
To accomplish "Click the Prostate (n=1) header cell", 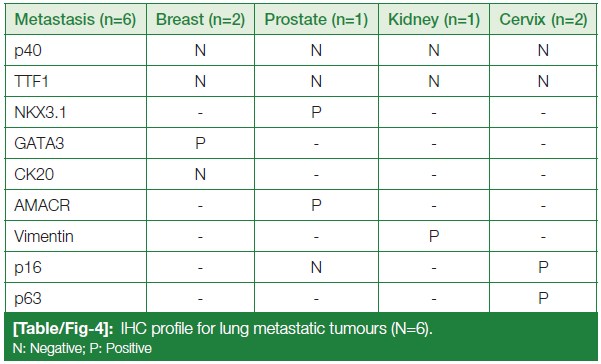I will [316, 20].
